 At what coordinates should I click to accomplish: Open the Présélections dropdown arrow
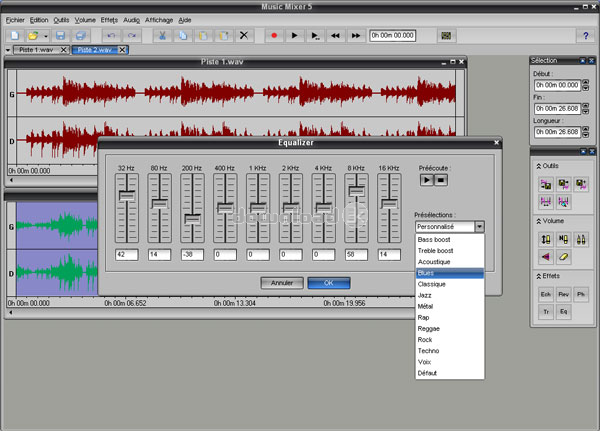(479, 227)
